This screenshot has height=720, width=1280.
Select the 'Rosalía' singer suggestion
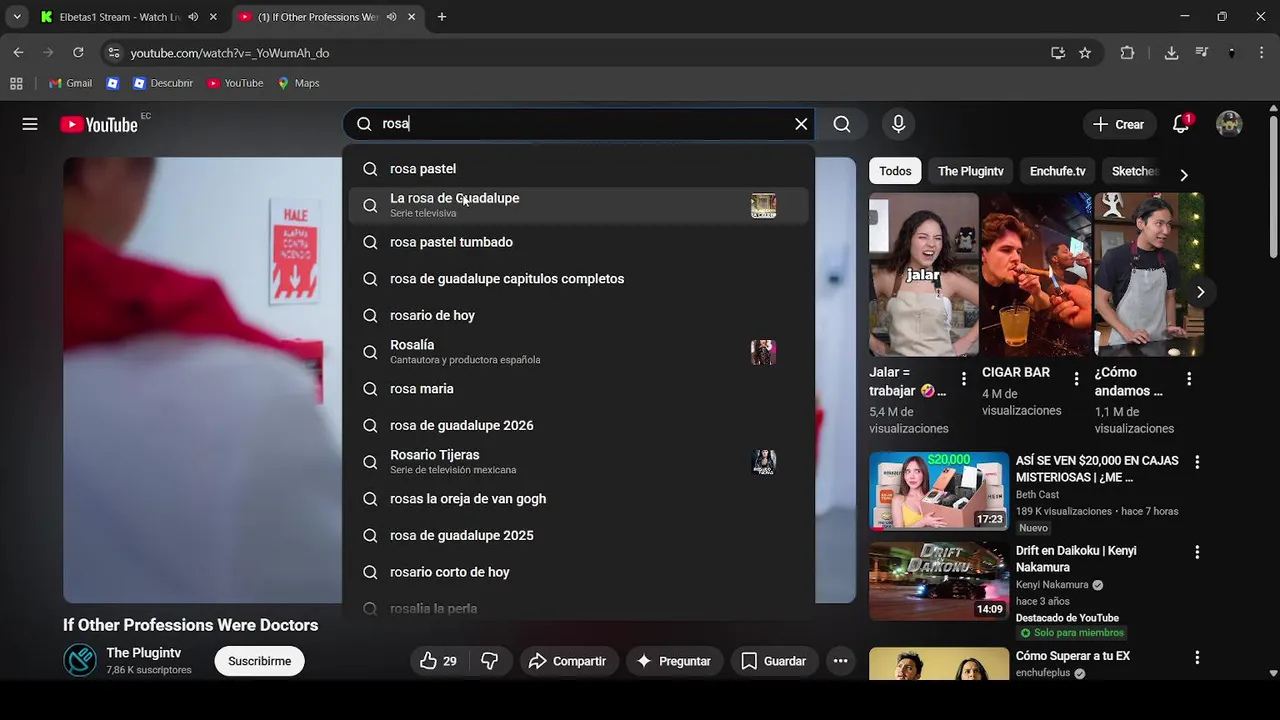579,352
